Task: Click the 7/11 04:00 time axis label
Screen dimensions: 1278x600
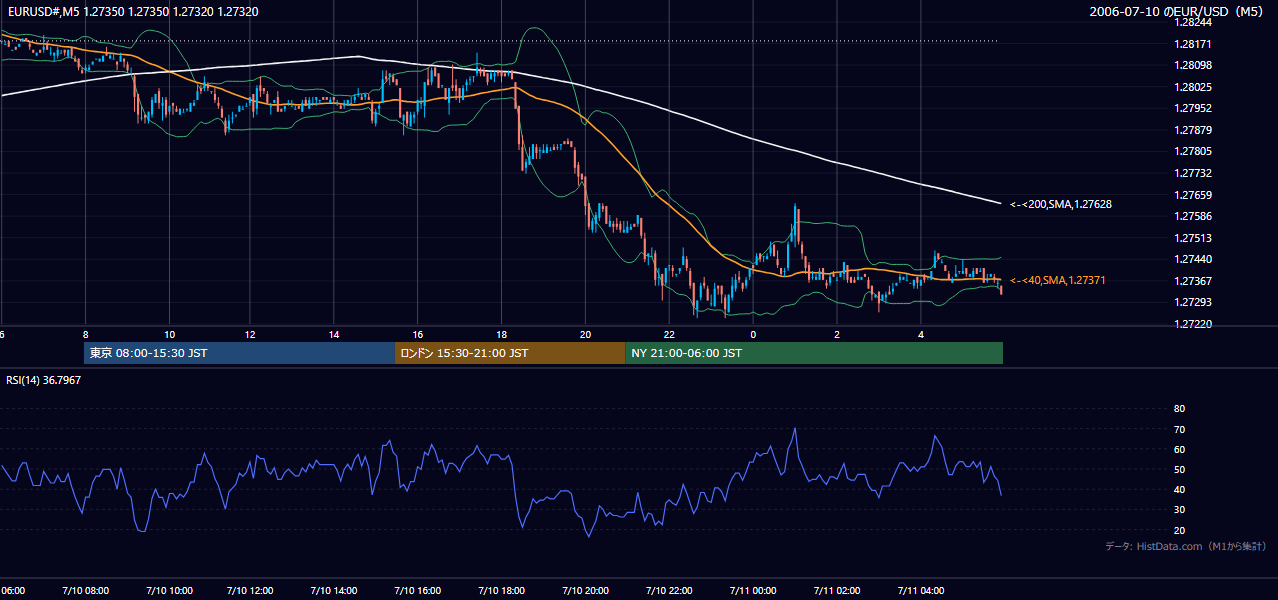Action: tap(919, 591)
